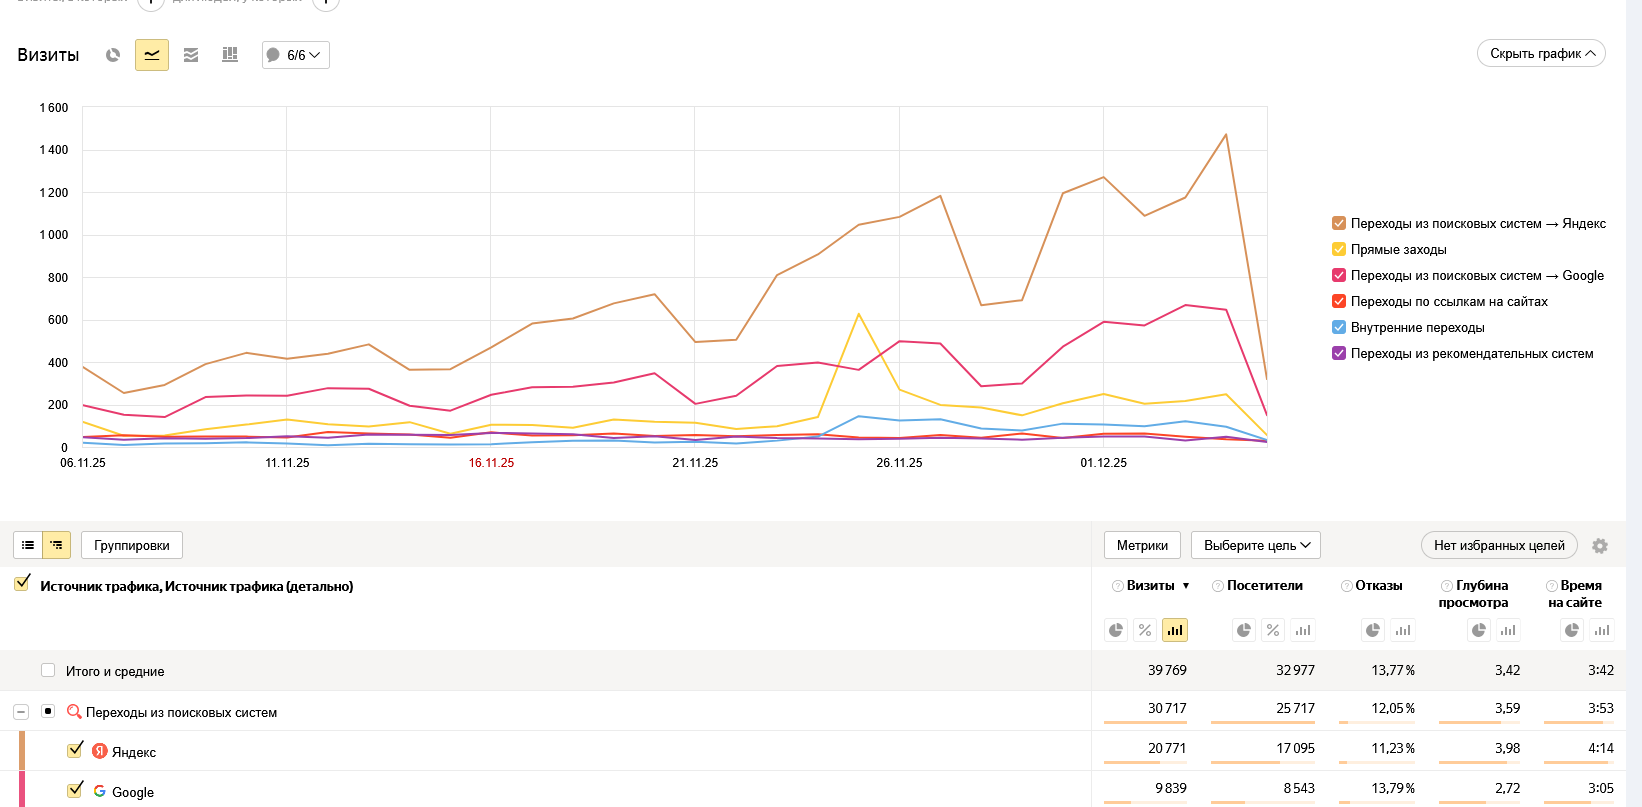Click the Группировки button
1642x807 pixels.
point(132,545)
